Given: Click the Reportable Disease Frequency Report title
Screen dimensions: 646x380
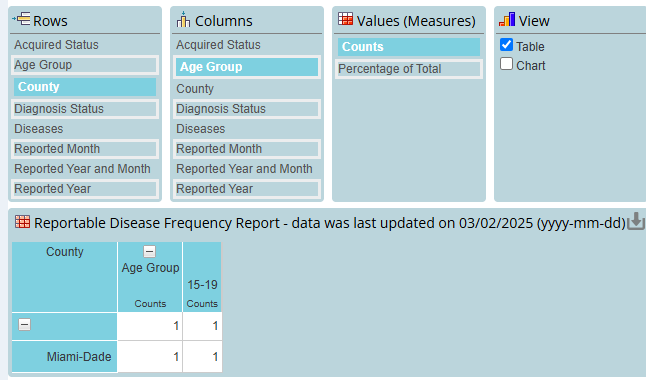Looking at the screenshot, I should click(330, 223).
